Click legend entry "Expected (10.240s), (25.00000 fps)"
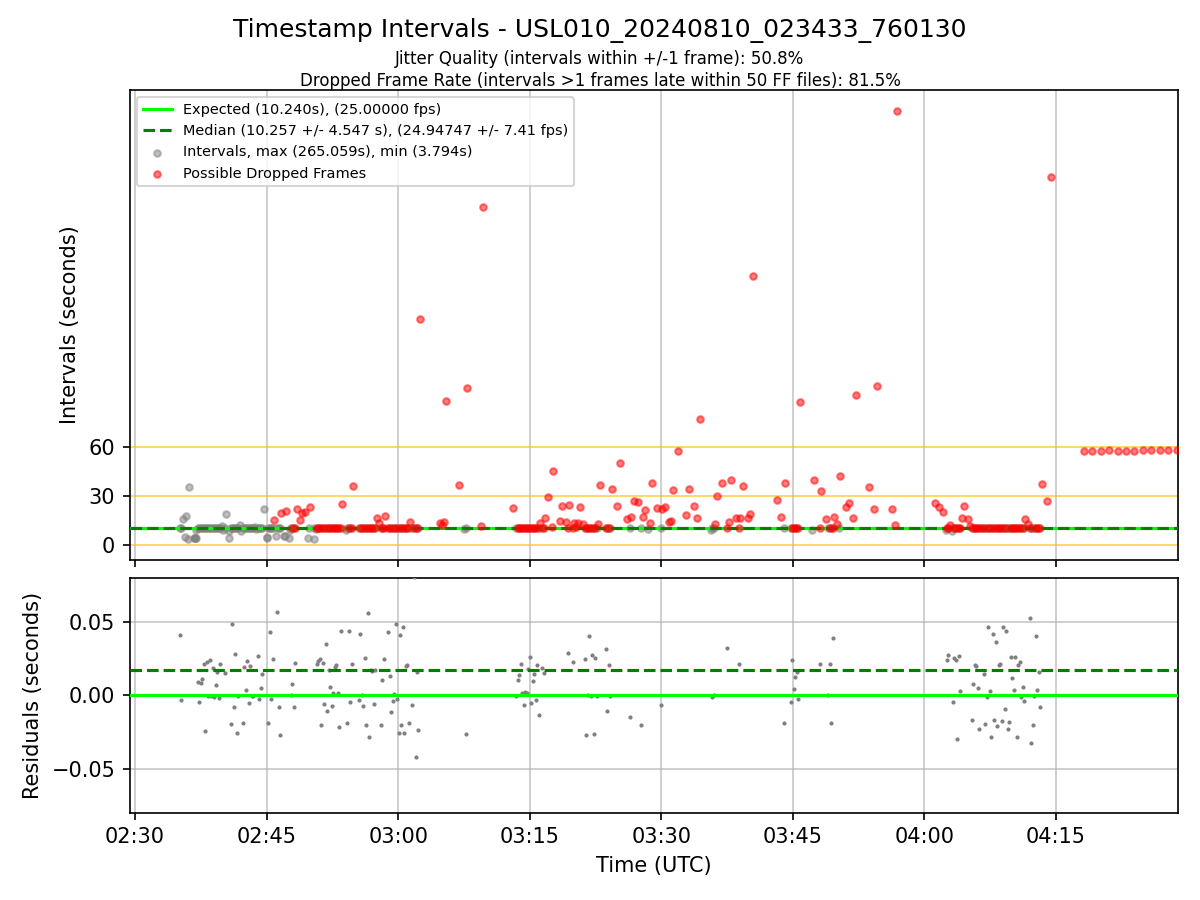The height and width of the screenshot is (900, 1200). [x=312, y=109]
